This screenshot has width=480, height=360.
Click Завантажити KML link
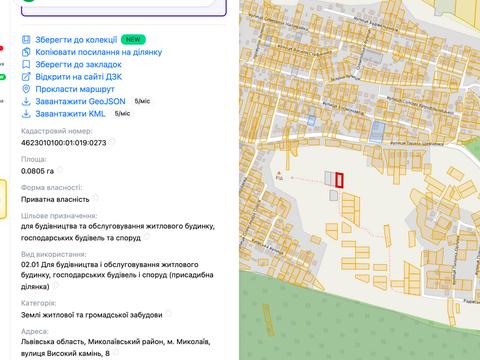click(x=70, y=114)
